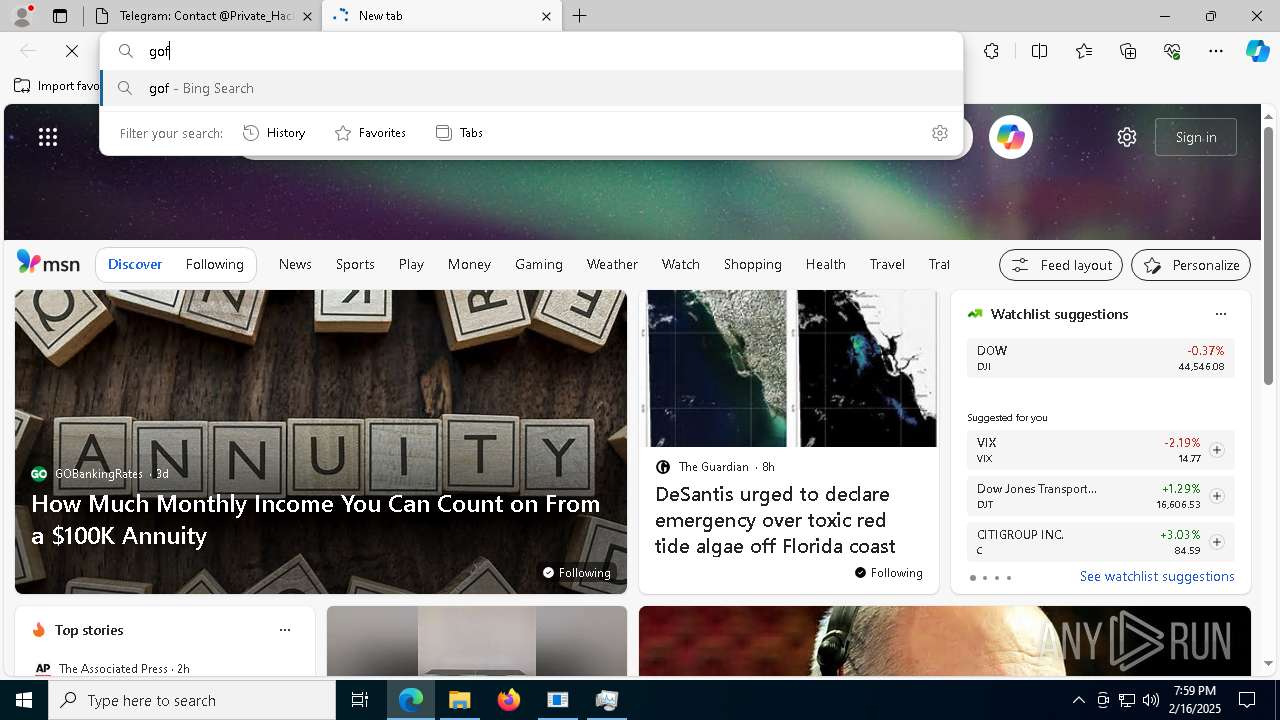This screenshot has height=720, width=1280.
Task: Open Browser essentials heart icon
Action: [x=1172, y=51]
